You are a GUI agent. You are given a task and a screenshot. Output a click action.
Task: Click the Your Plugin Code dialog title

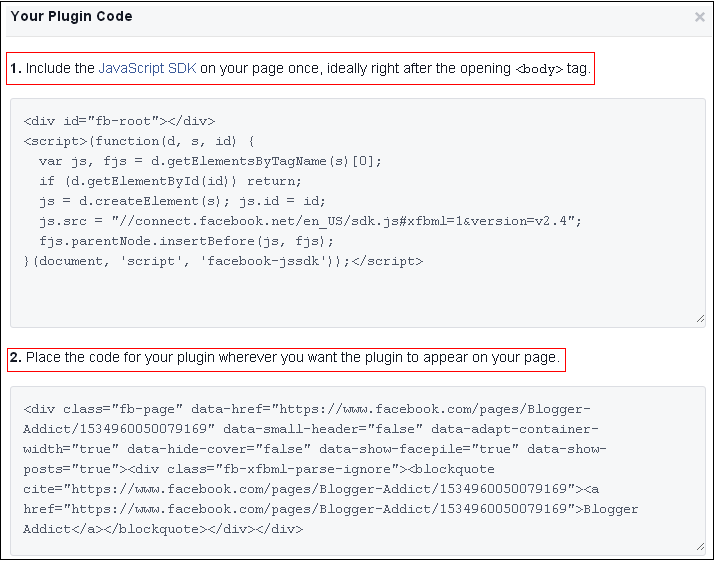[71, 16]
